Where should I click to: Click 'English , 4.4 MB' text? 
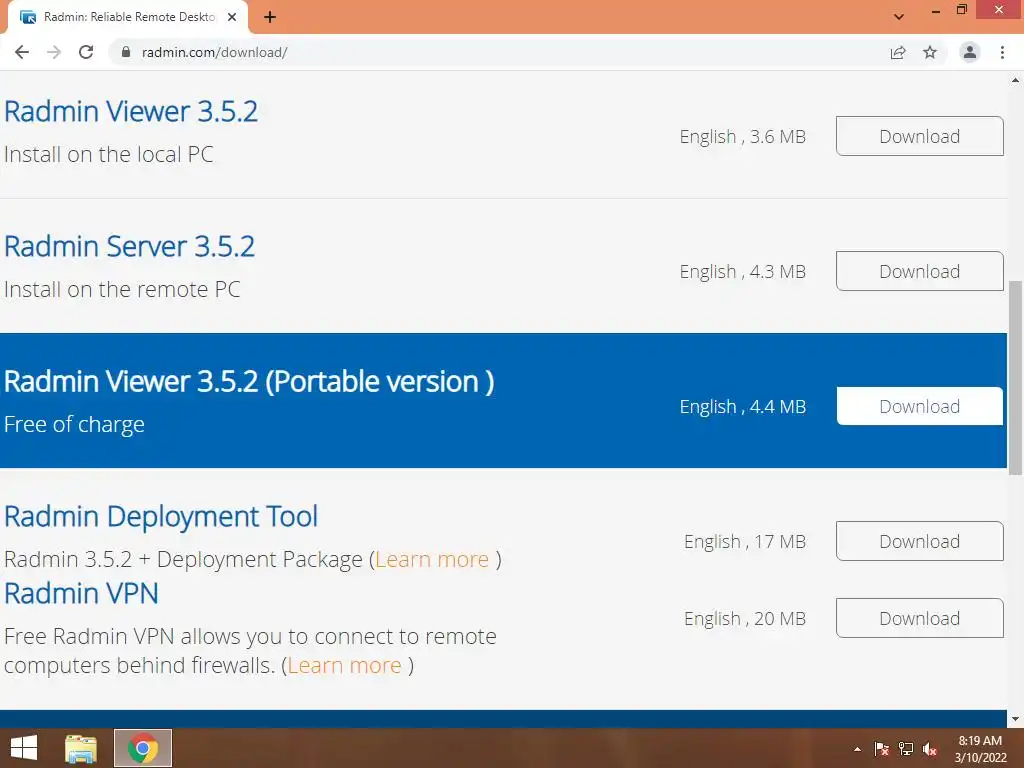pos(743,407)
